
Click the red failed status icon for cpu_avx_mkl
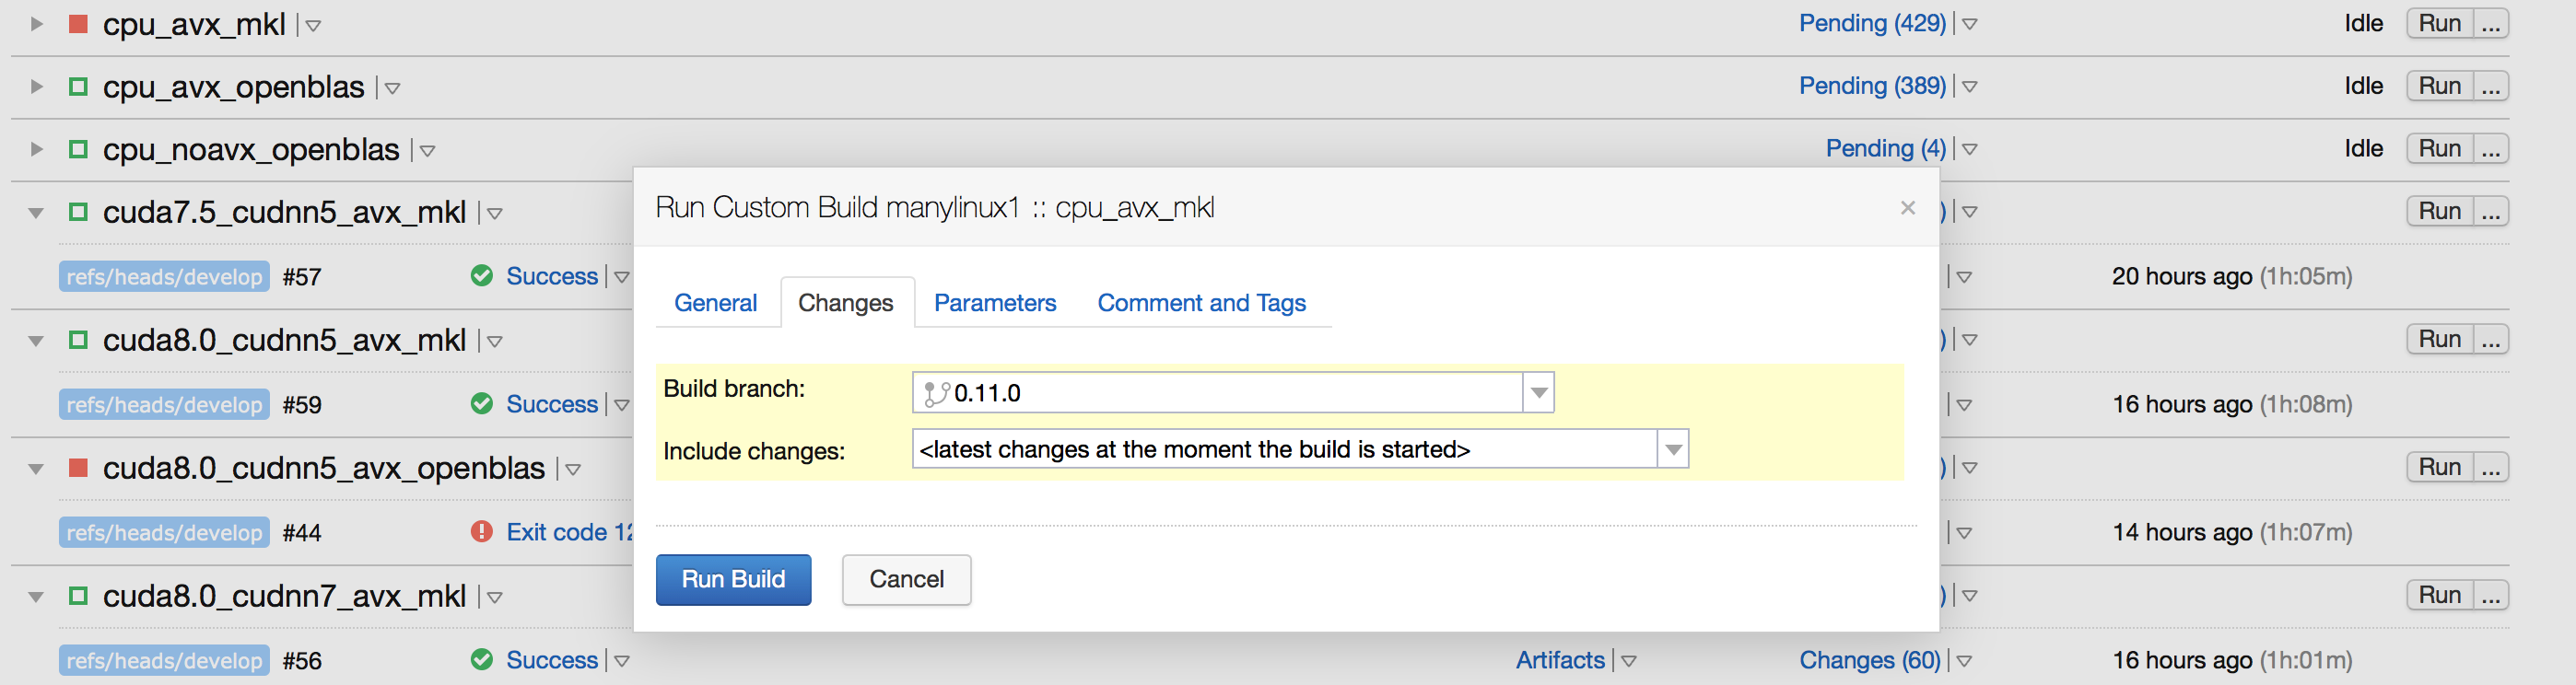(78, 24)
